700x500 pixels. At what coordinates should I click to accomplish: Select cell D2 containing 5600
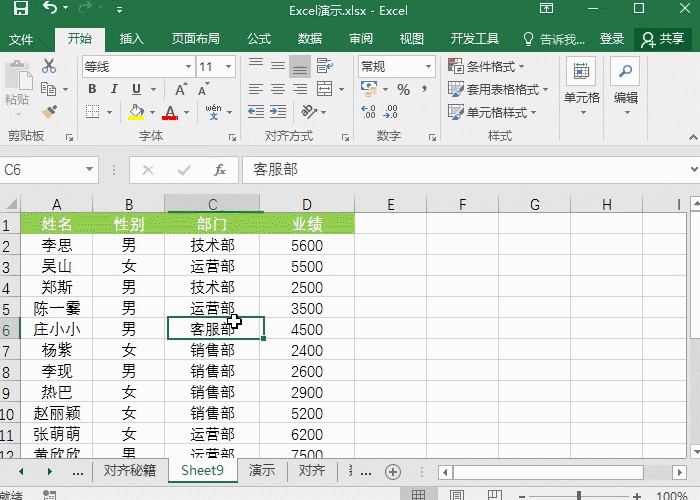tap(307, 245)
